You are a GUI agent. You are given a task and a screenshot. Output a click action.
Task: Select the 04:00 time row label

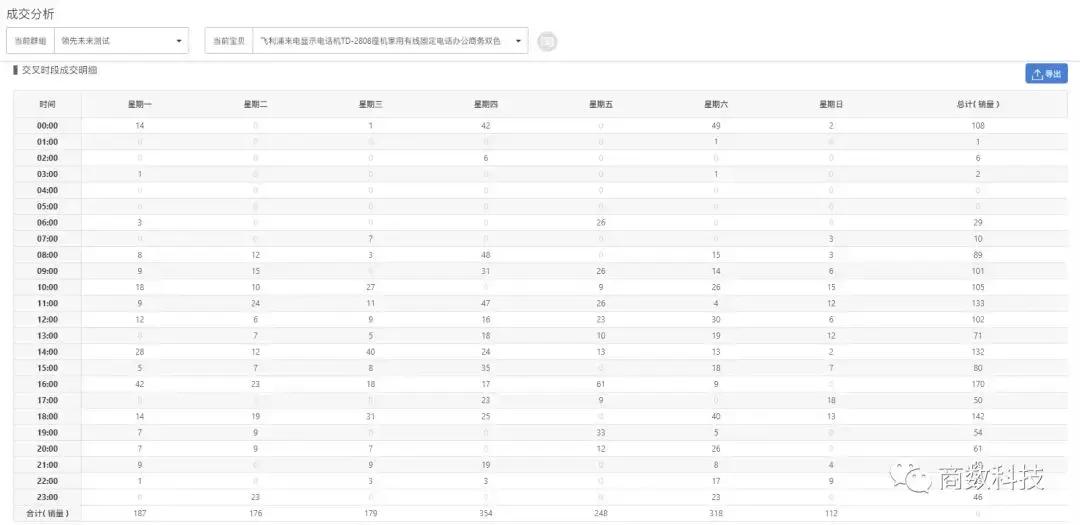(48, 190)
